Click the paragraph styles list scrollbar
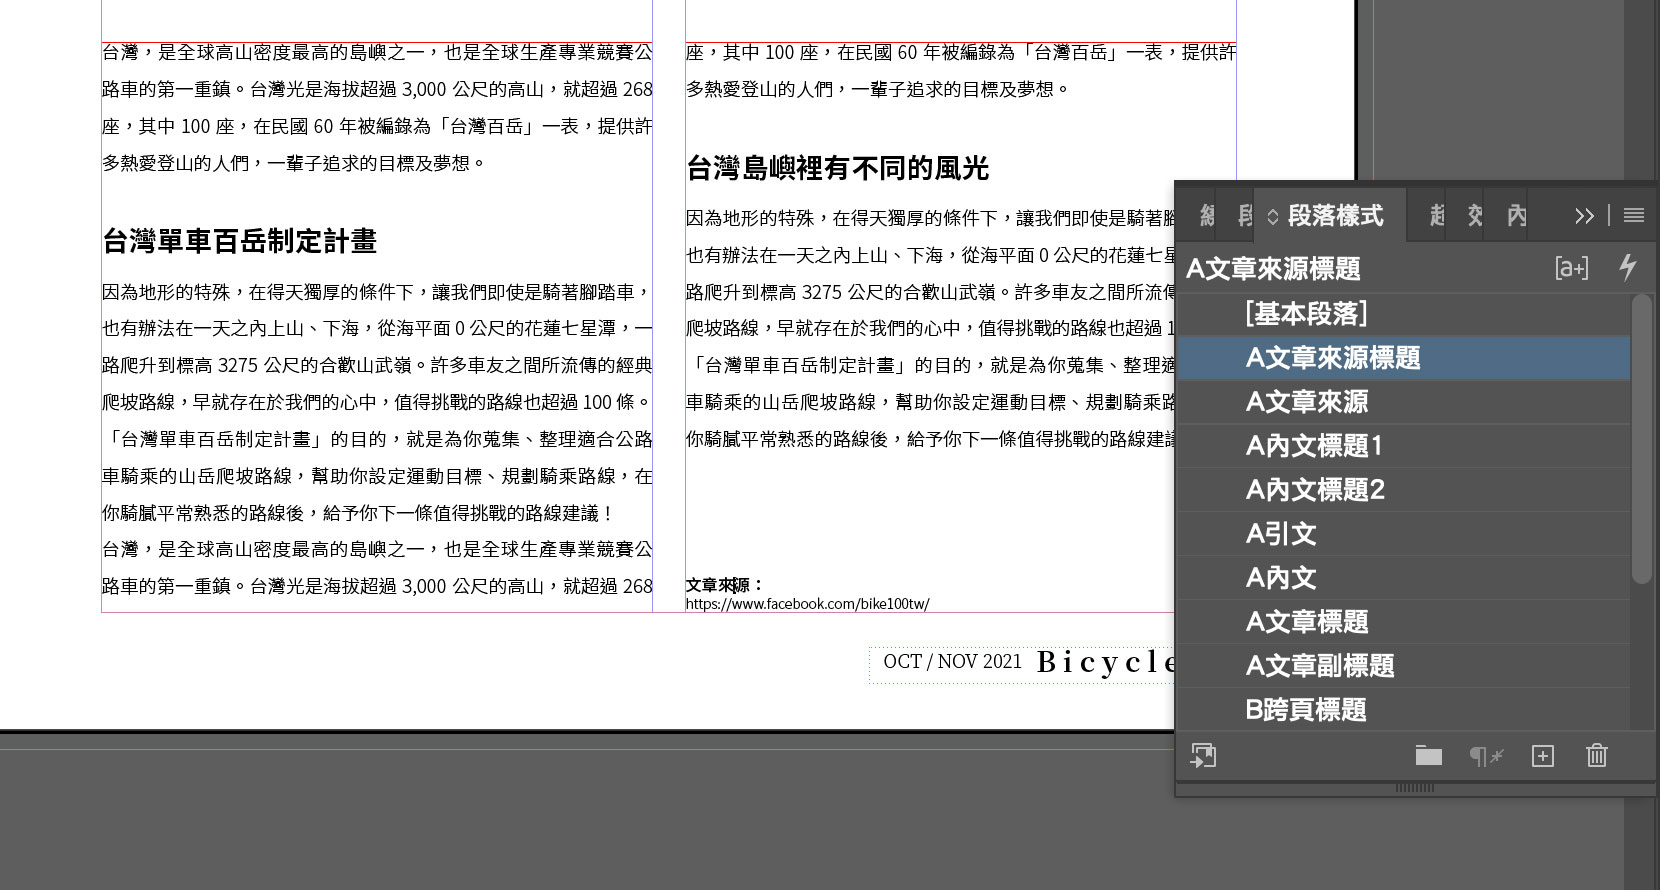The height and width of the screenshot is (890, 1660). tap(1641, 440)
